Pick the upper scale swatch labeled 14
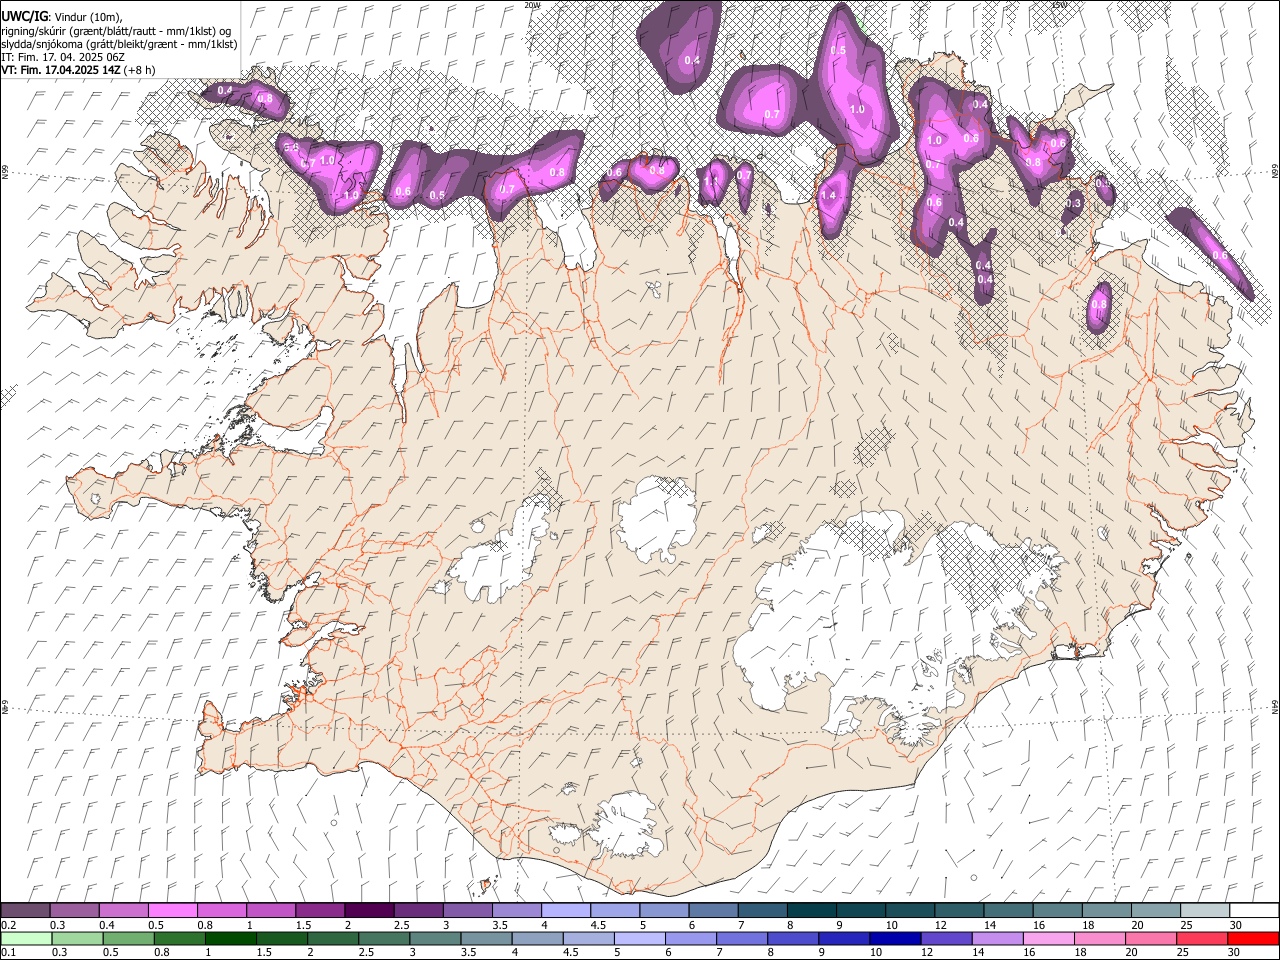Image resolution: width=1280 pixels, height=960 pixels. (x=1007, y=910)
